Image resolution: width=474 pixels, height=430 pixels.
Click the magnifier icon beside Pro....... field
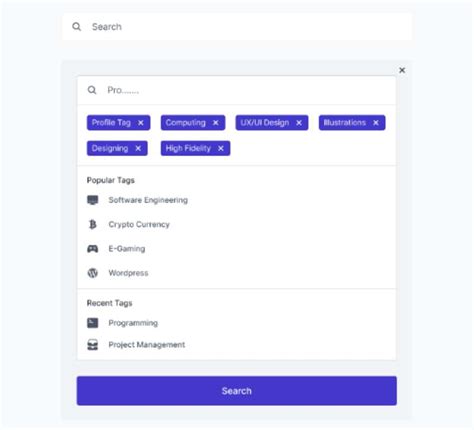click(x=92, y=90)
